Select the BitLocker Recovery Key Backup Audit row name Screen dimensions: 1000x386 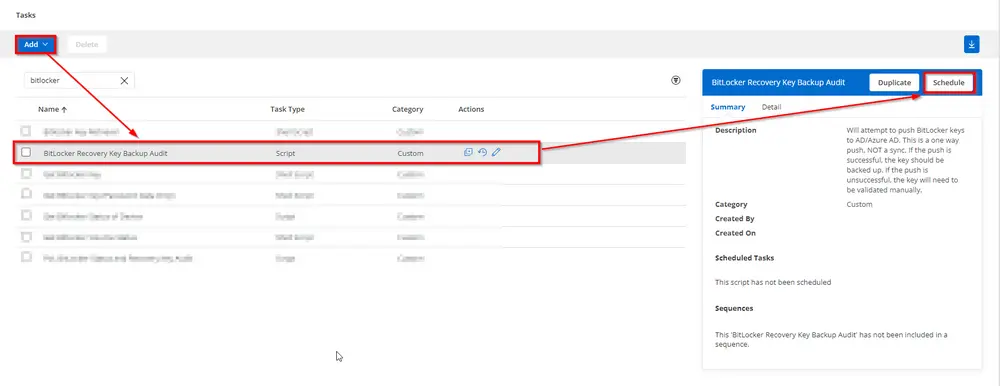point(106,153)
